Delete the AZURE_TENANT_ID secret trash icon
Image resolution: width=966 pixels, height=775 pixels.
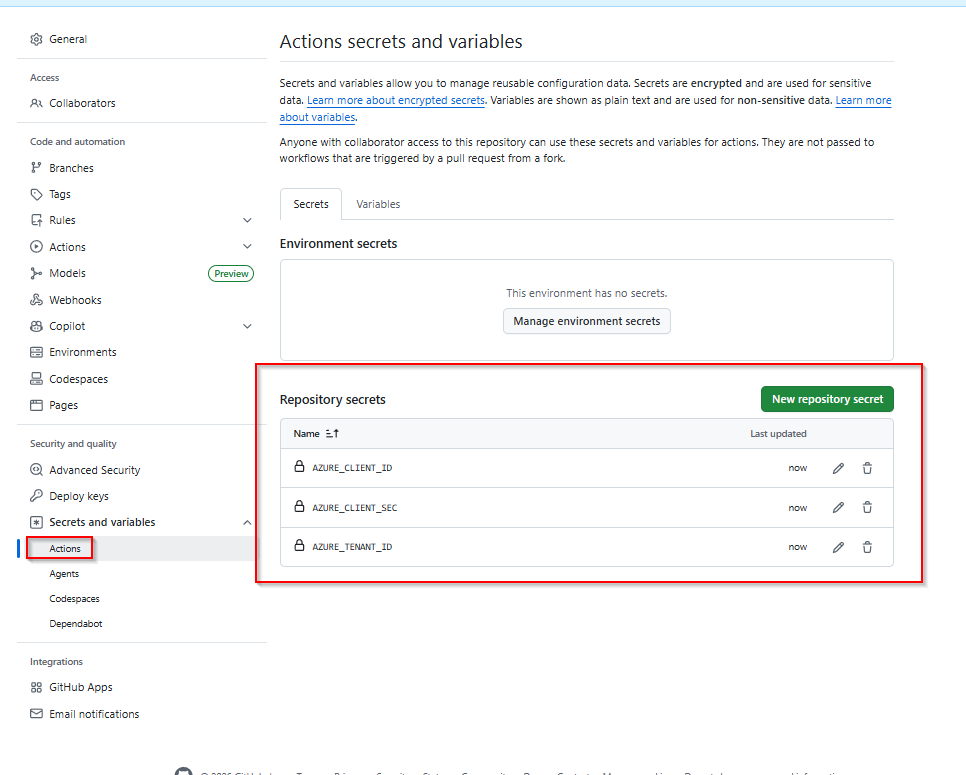867,547
